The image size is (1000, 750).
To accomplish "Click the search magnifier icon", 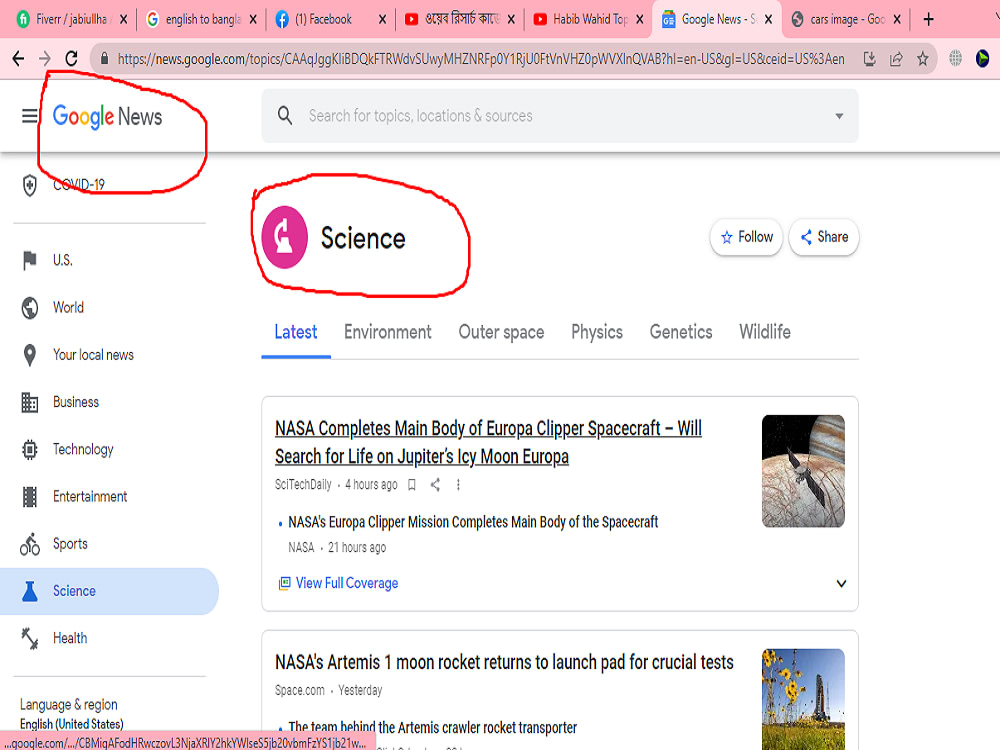I will [x=285, y=115].
